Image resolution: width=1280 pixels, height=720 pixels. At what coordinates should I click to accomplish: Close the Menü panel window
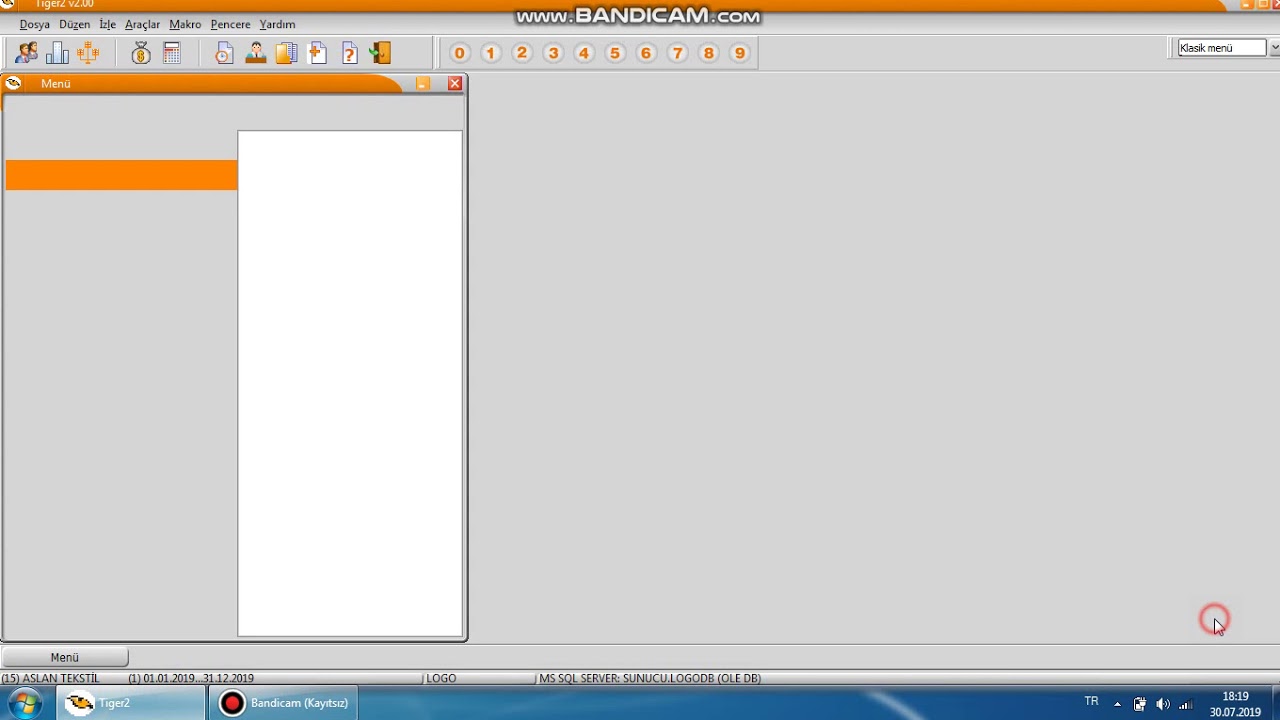[x=455, y=84]
